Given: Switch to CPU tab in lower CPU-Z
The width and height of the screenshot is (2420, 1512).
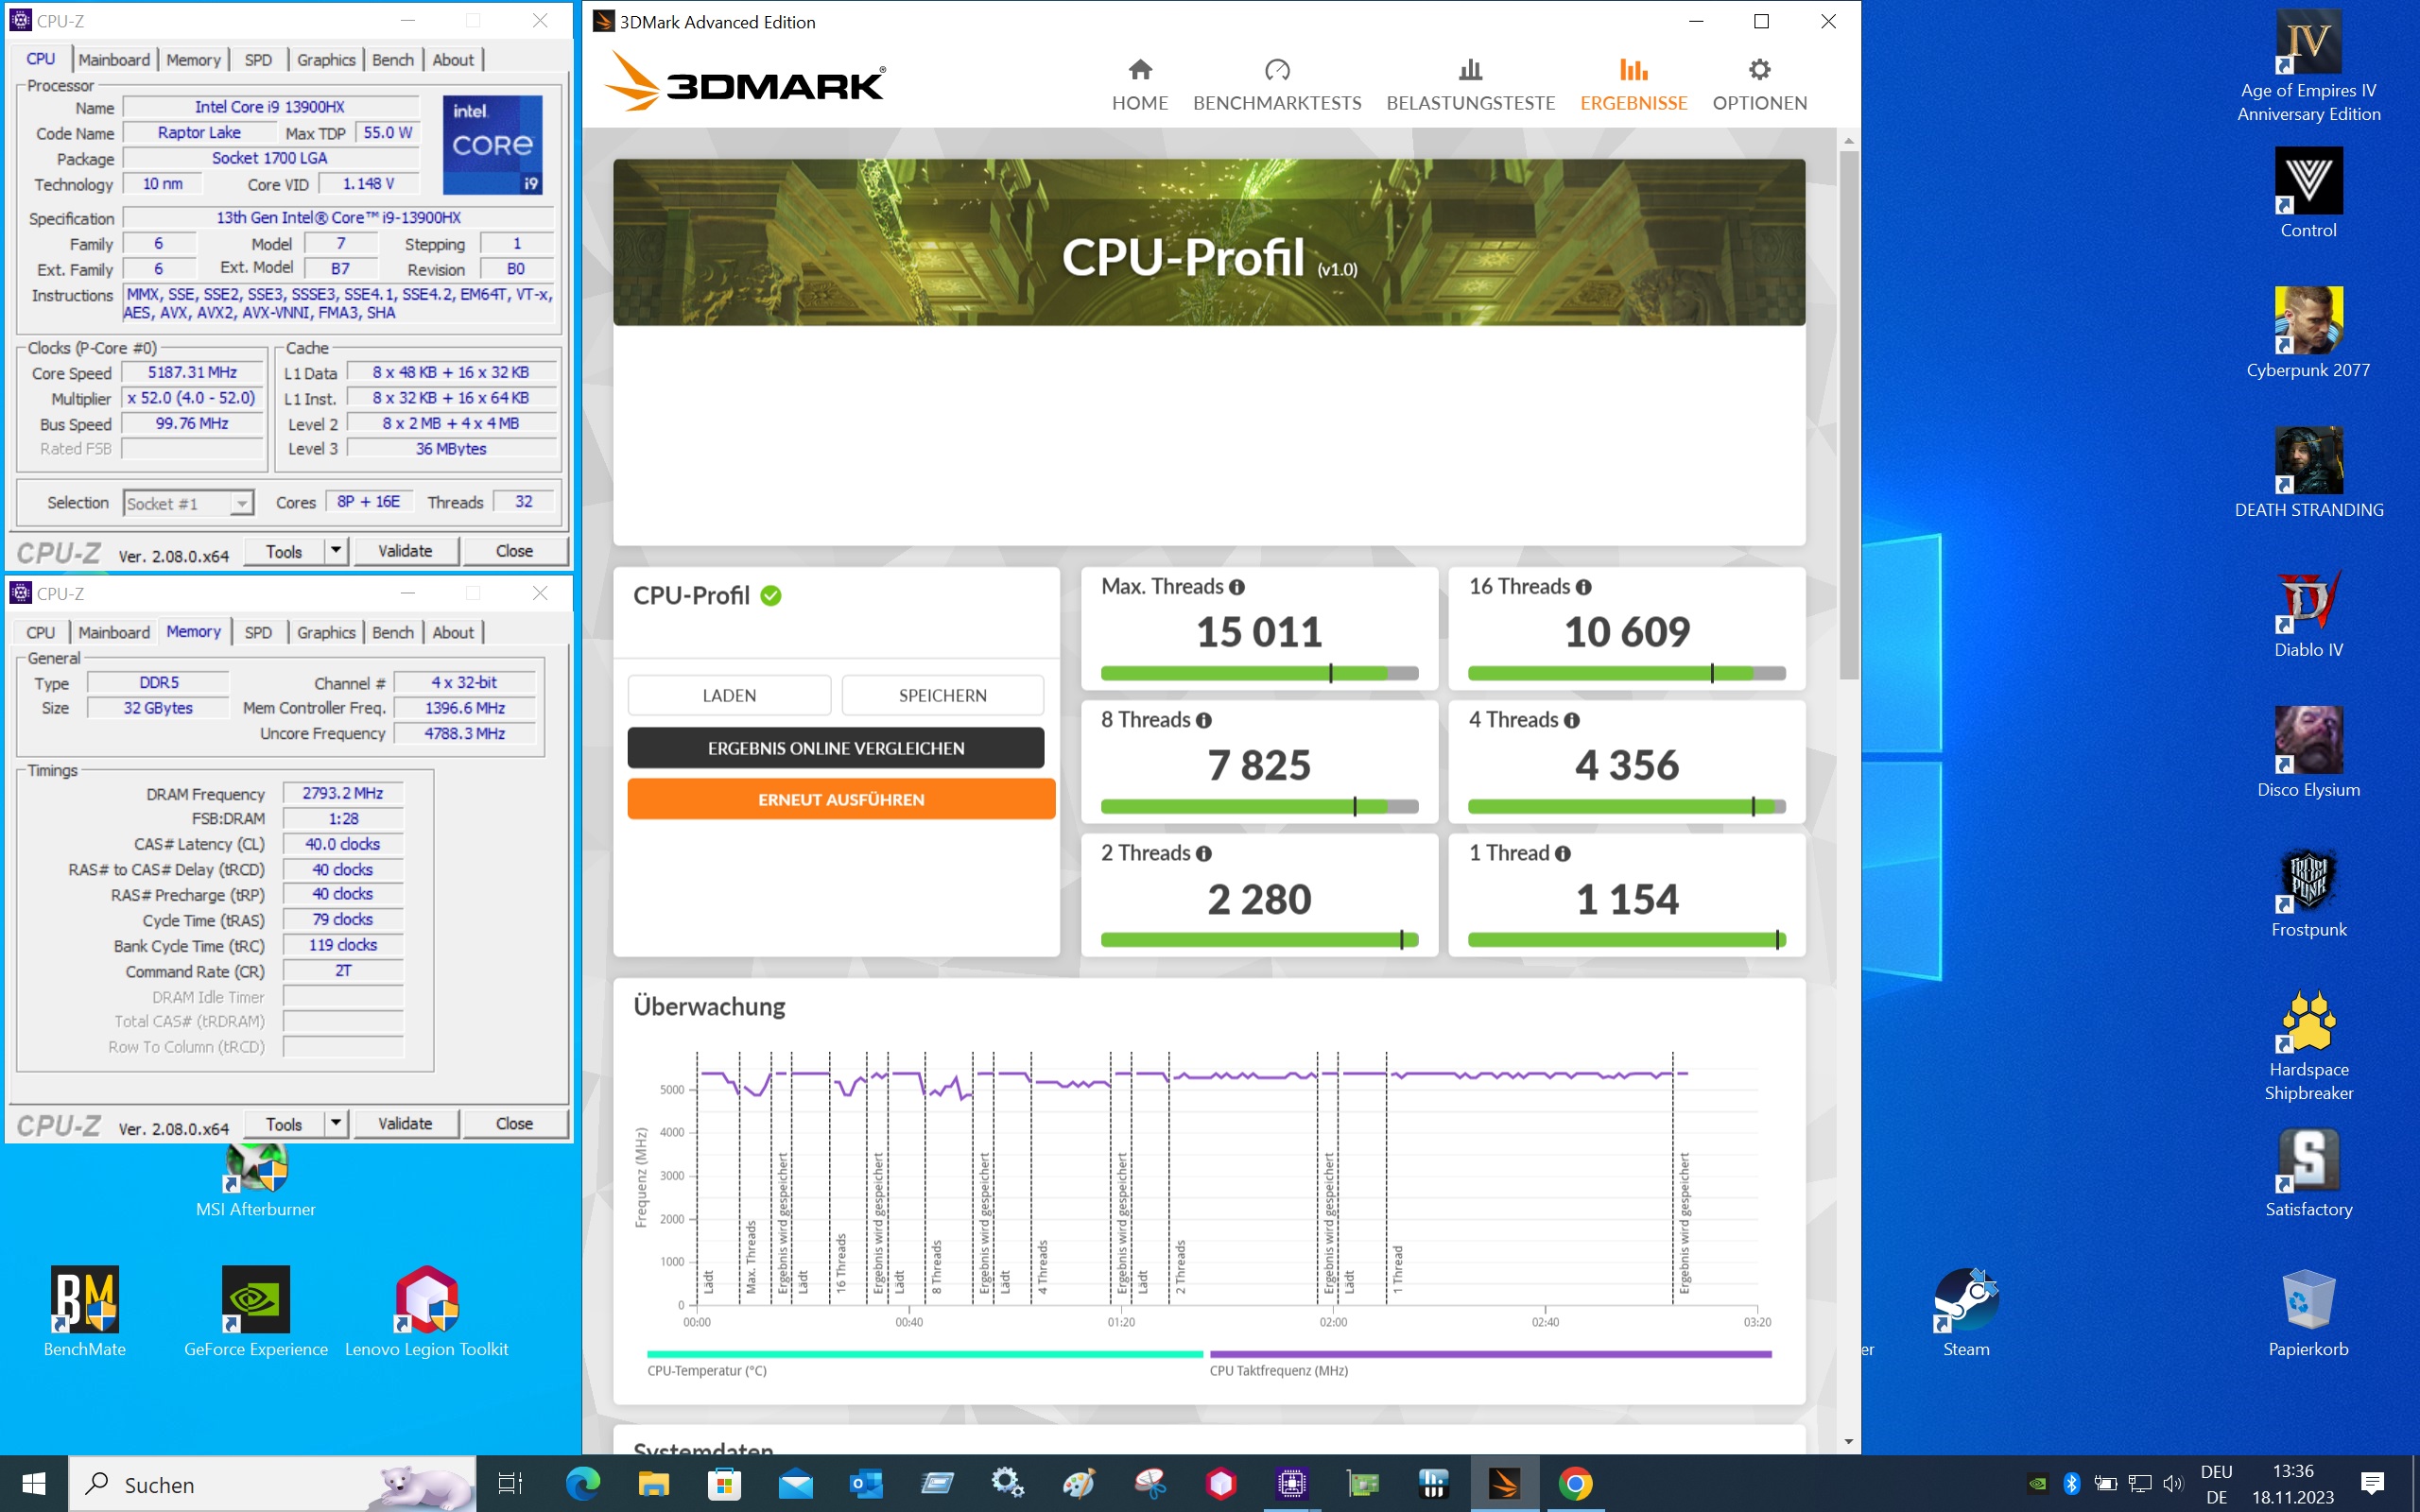Looking at the screenshot, I should click(x=41, y=633).
